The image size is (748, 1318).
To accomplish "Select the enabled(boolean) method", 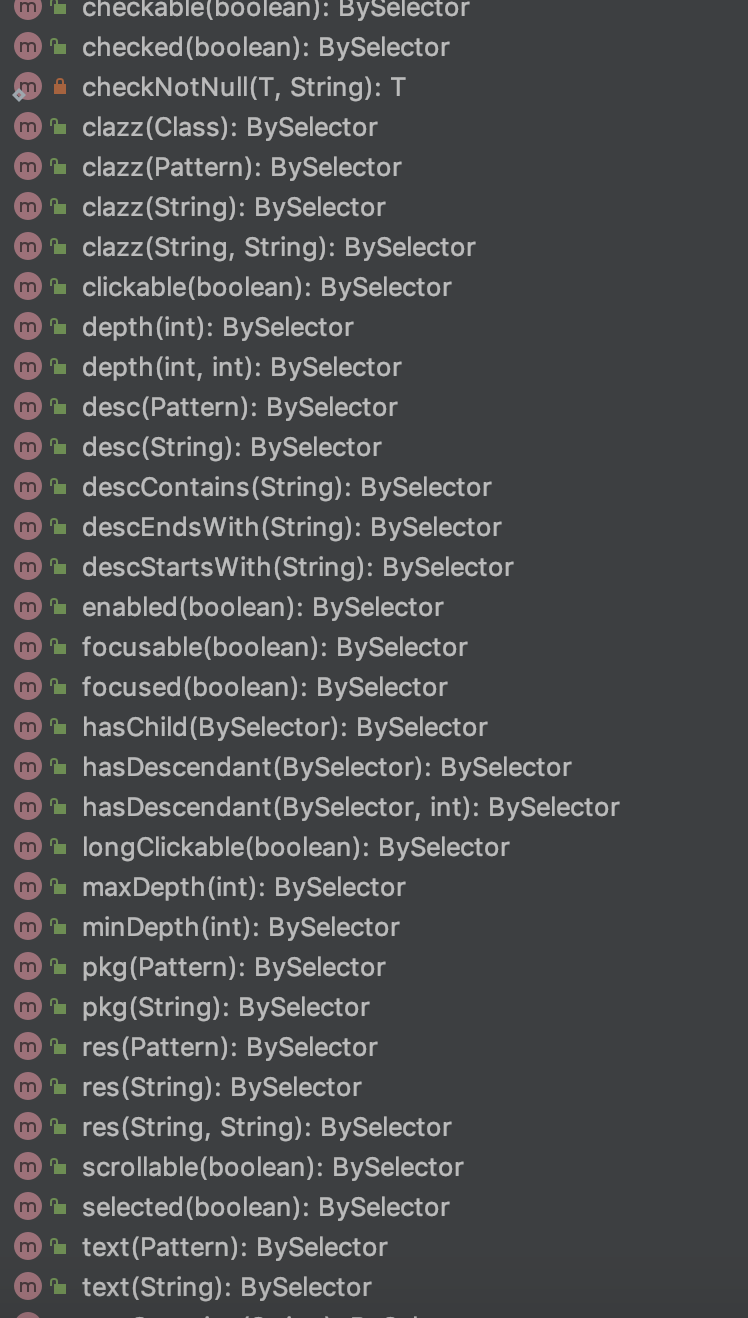I will [x=262, y=607].
